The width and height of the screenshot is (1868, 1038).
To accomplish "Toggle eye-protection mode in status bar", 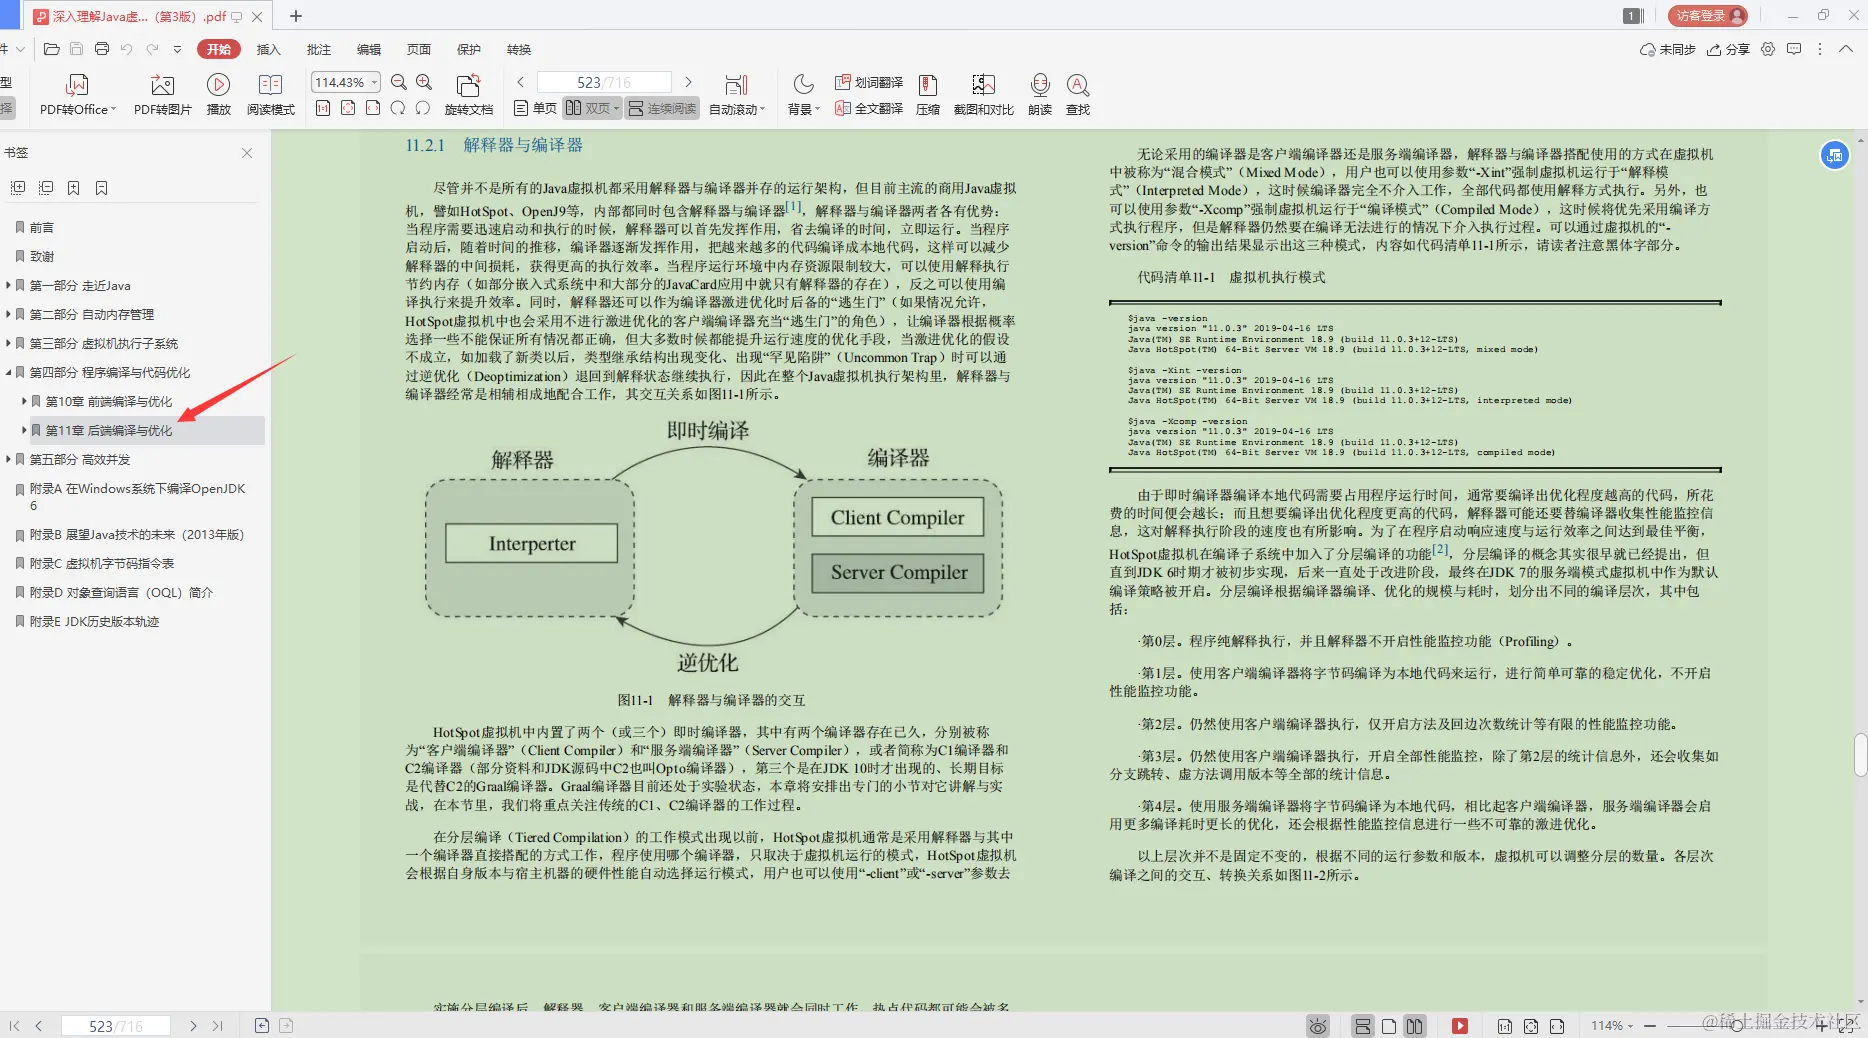I will click(1317, 1025).
